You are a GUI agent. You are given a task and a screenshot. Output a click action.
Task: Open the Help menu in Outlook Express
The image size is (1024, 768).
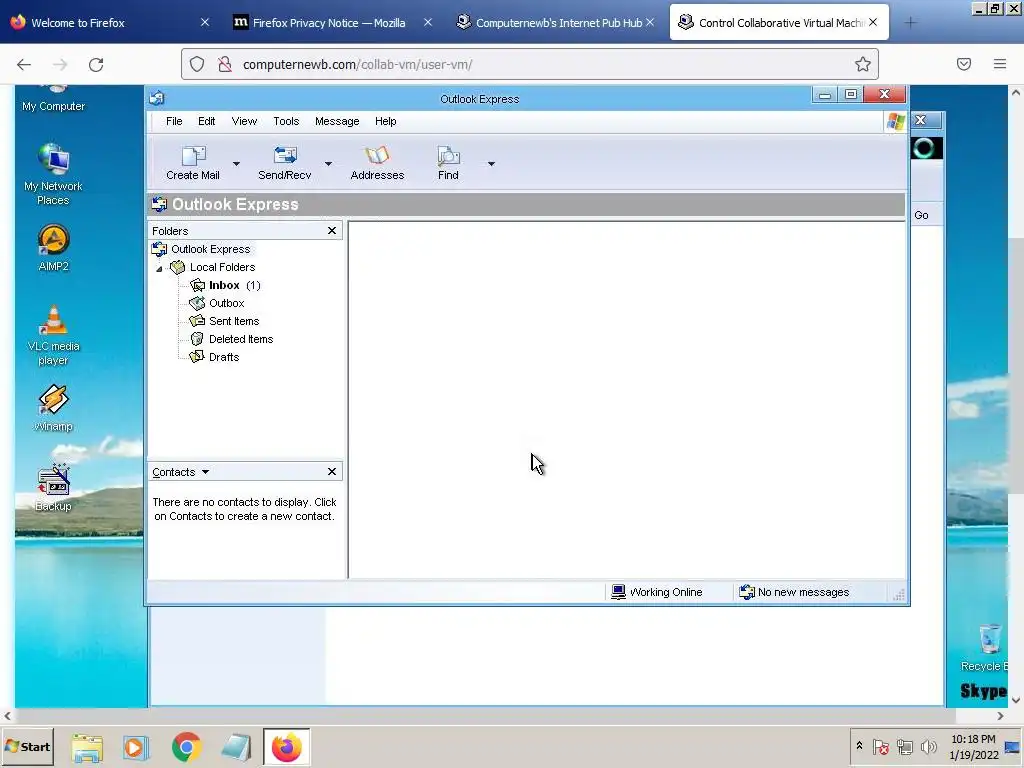click(x=385, y=121)
